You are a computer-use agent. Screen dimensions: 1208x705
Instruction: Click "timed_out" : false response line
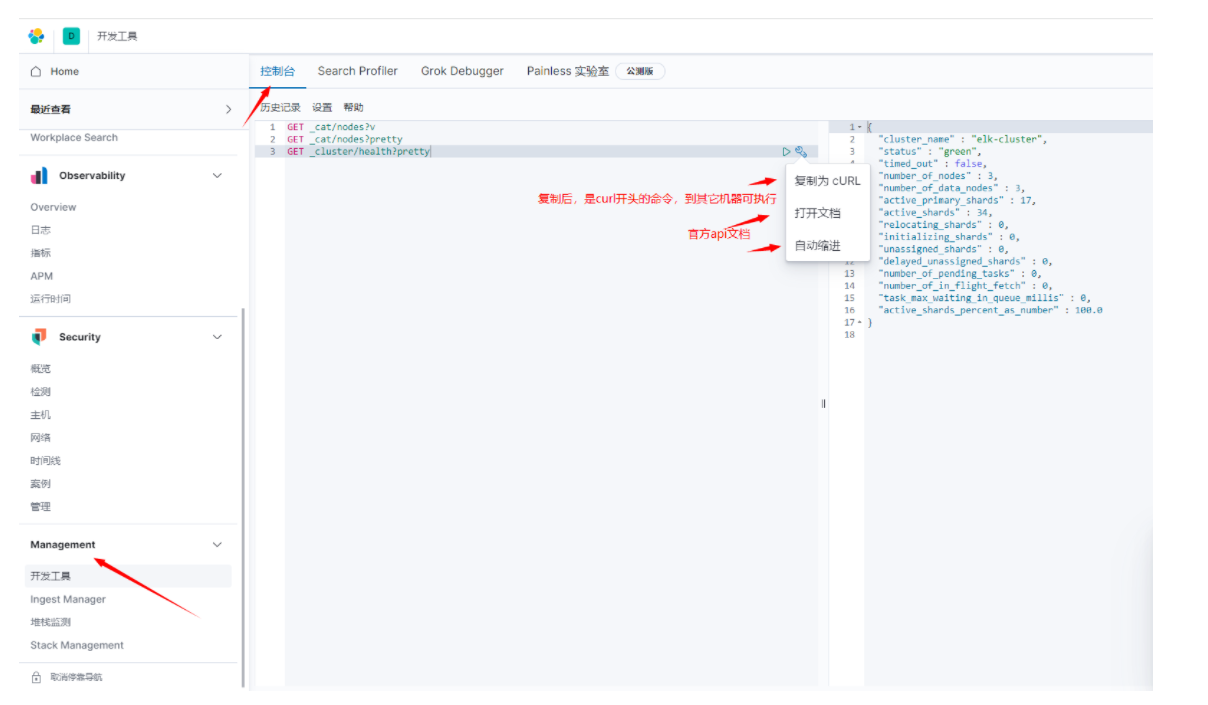[933, 163]
